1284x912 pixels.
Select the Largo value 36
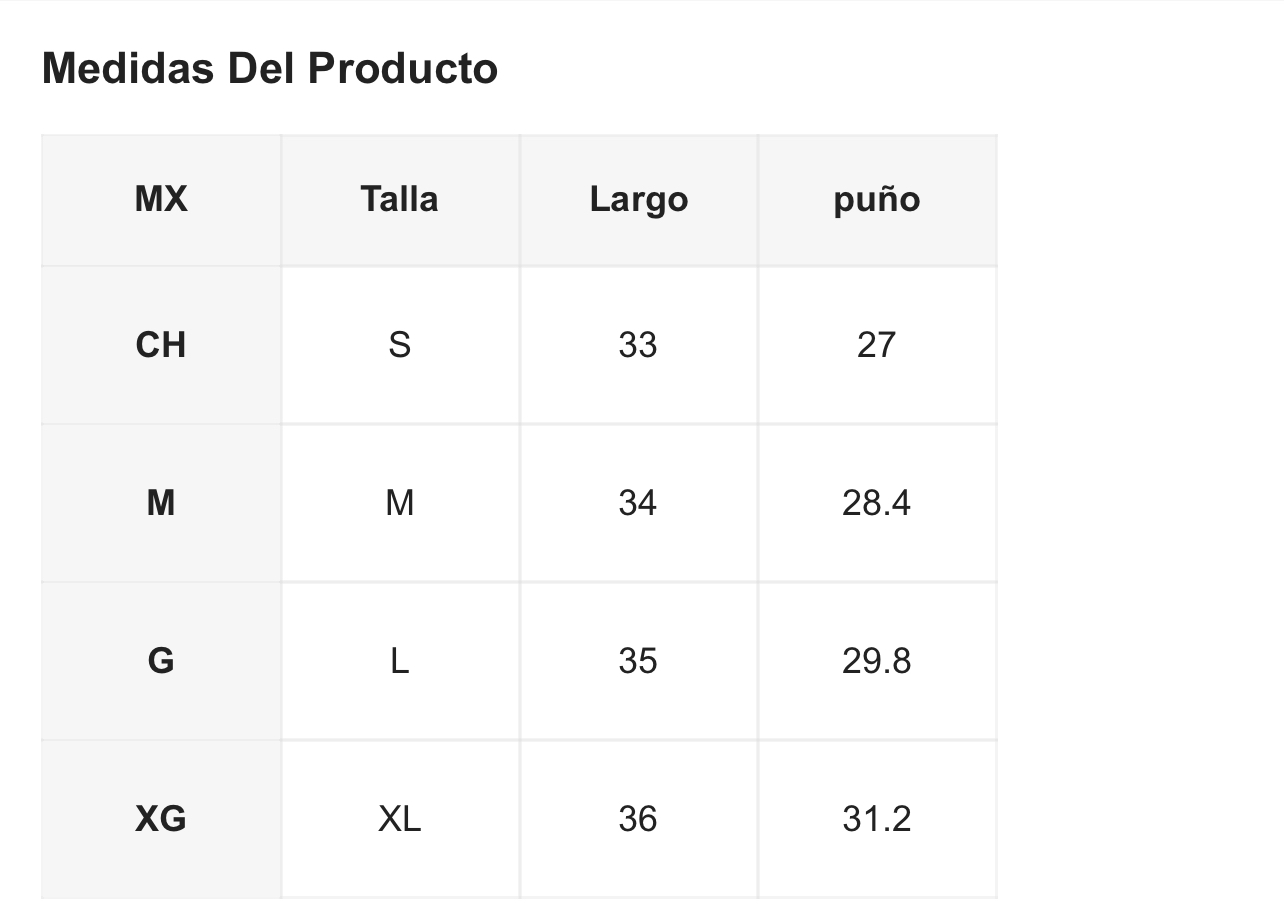tap(638, 819)
